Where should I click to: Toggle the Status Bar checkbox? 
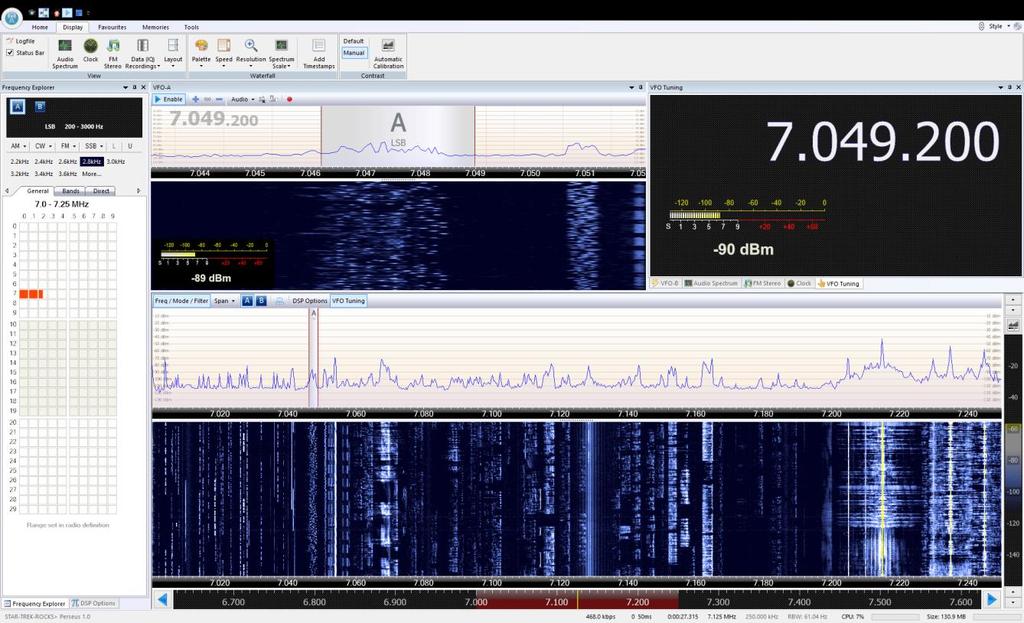coord(10,53)
